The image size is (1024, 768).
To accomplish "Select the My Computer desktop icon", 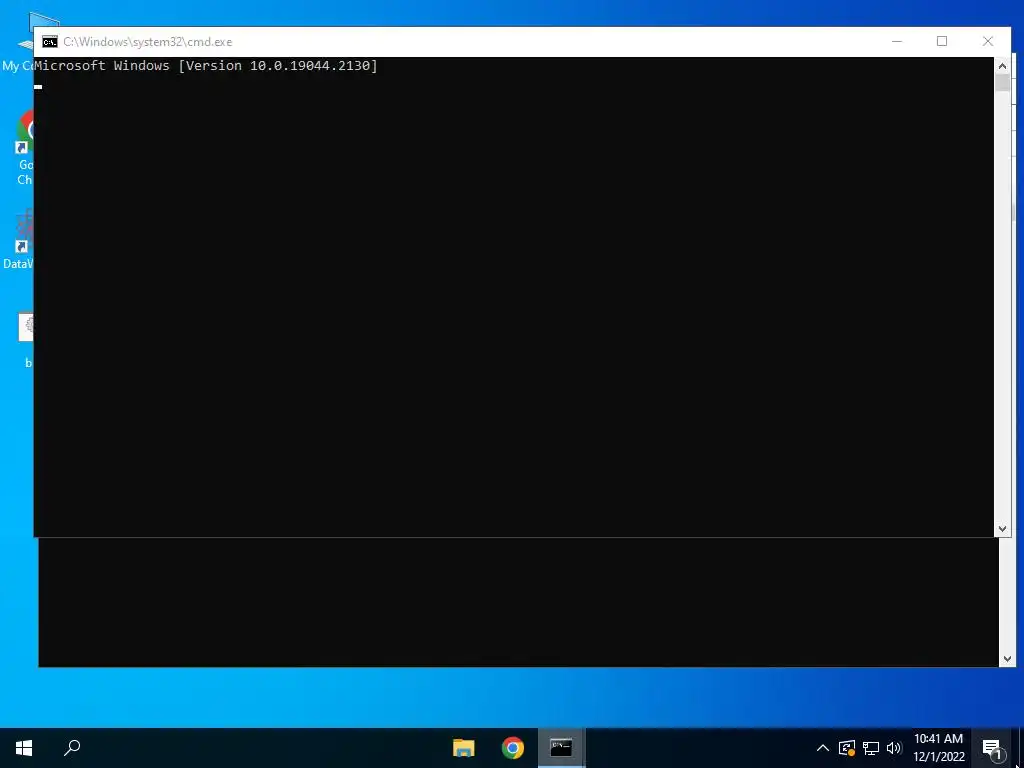I will coord(20,44).
